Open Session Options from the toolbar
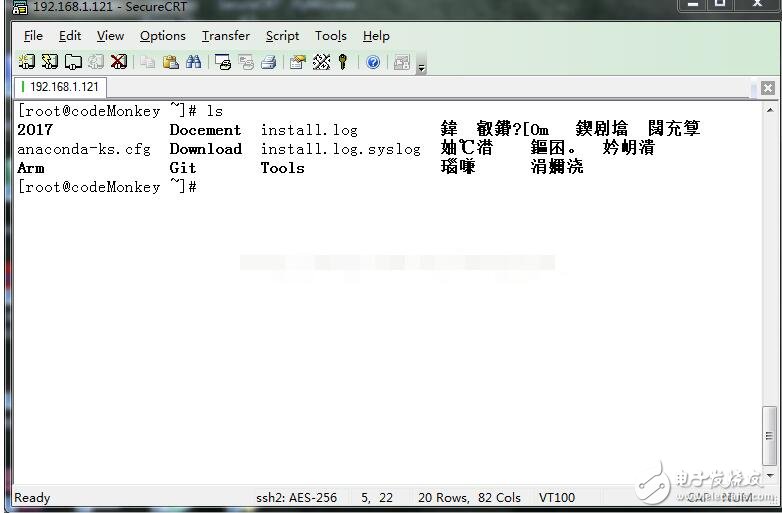This screenshot has width=782, height=513. point(297,62)
